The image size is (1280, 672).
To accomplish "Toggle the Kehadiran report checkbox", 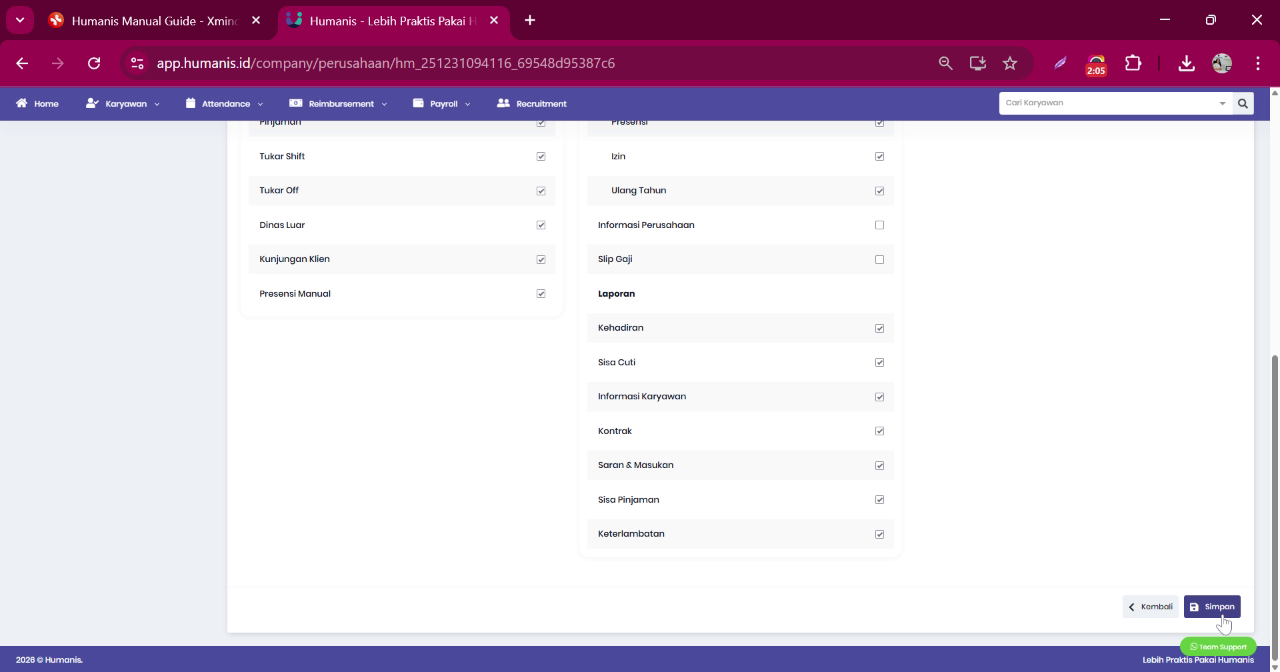I will tap(880, 328).
